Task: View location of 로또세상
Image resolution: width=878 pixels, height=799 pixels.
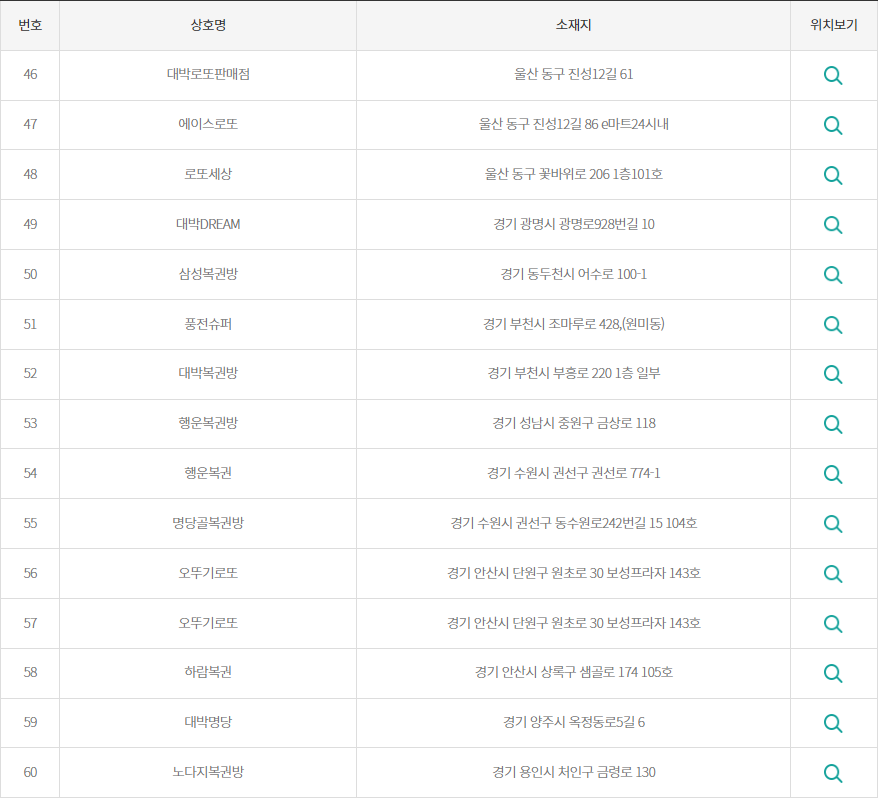Action: pyautogui.click(x=833, y=174)
